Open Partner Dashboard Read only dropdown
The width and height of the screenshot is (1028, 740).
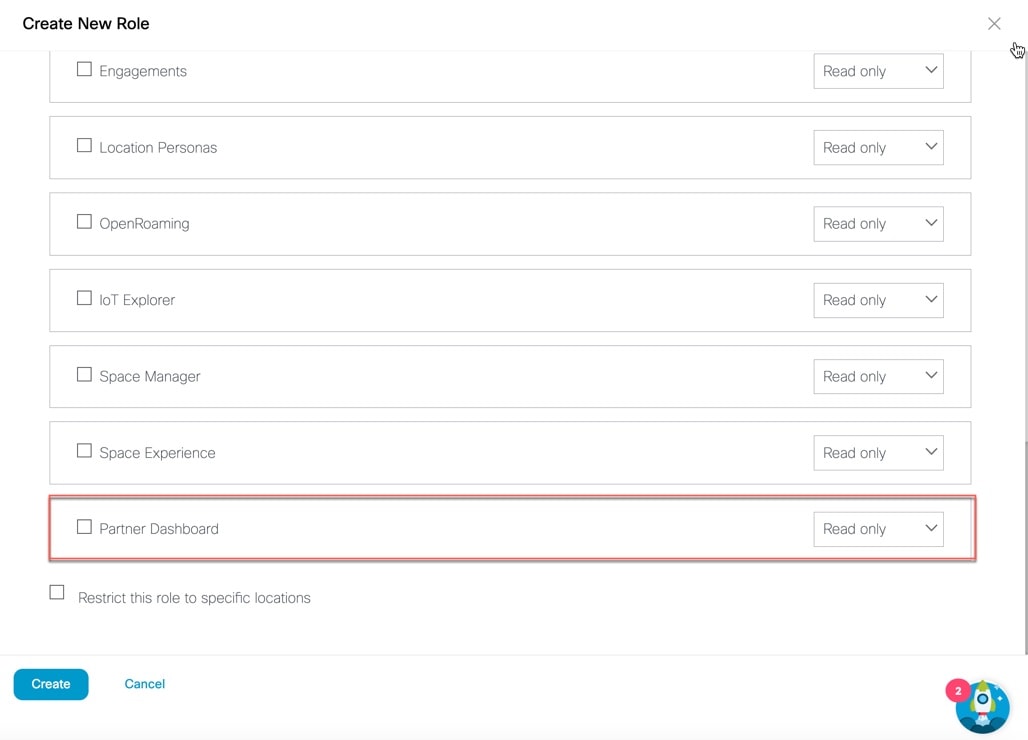[x=879, y=529]
